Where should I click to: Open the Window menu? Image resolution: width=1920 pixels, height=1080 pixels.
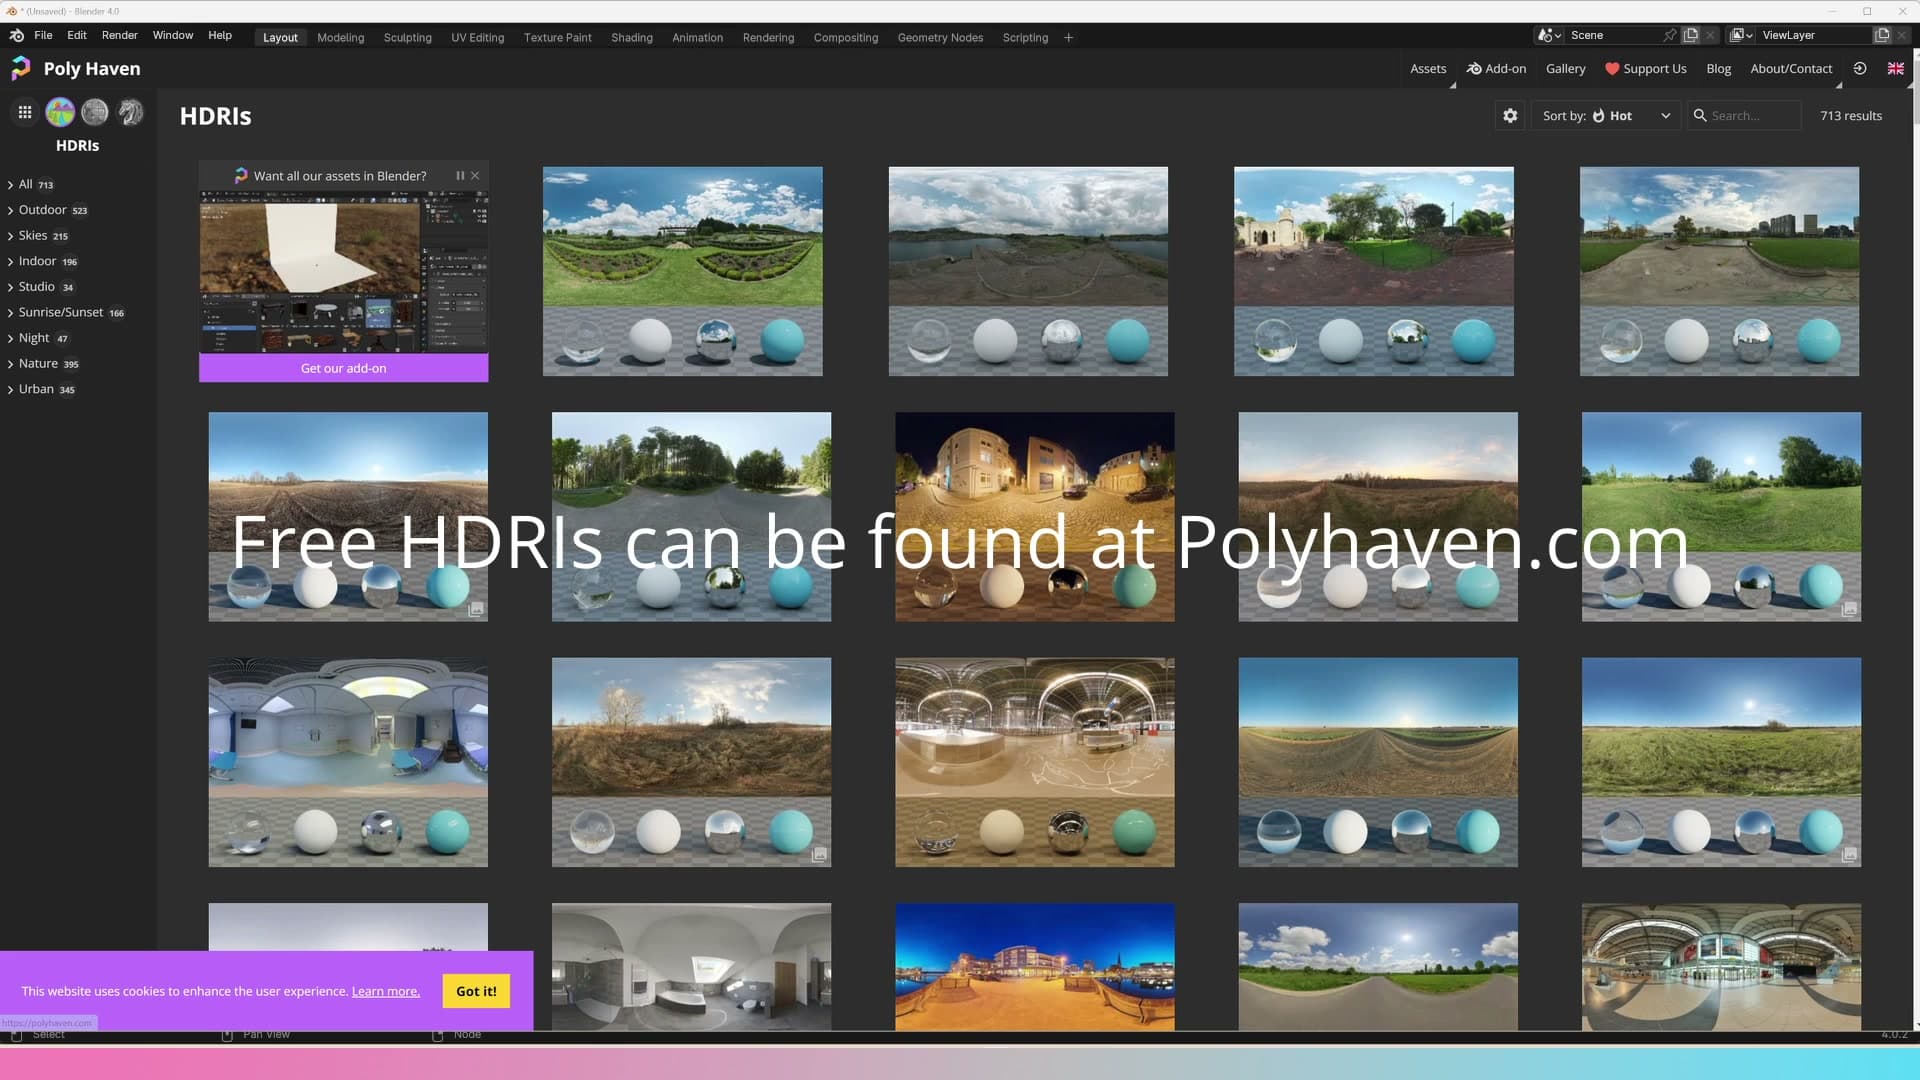(x=173, y=35)
